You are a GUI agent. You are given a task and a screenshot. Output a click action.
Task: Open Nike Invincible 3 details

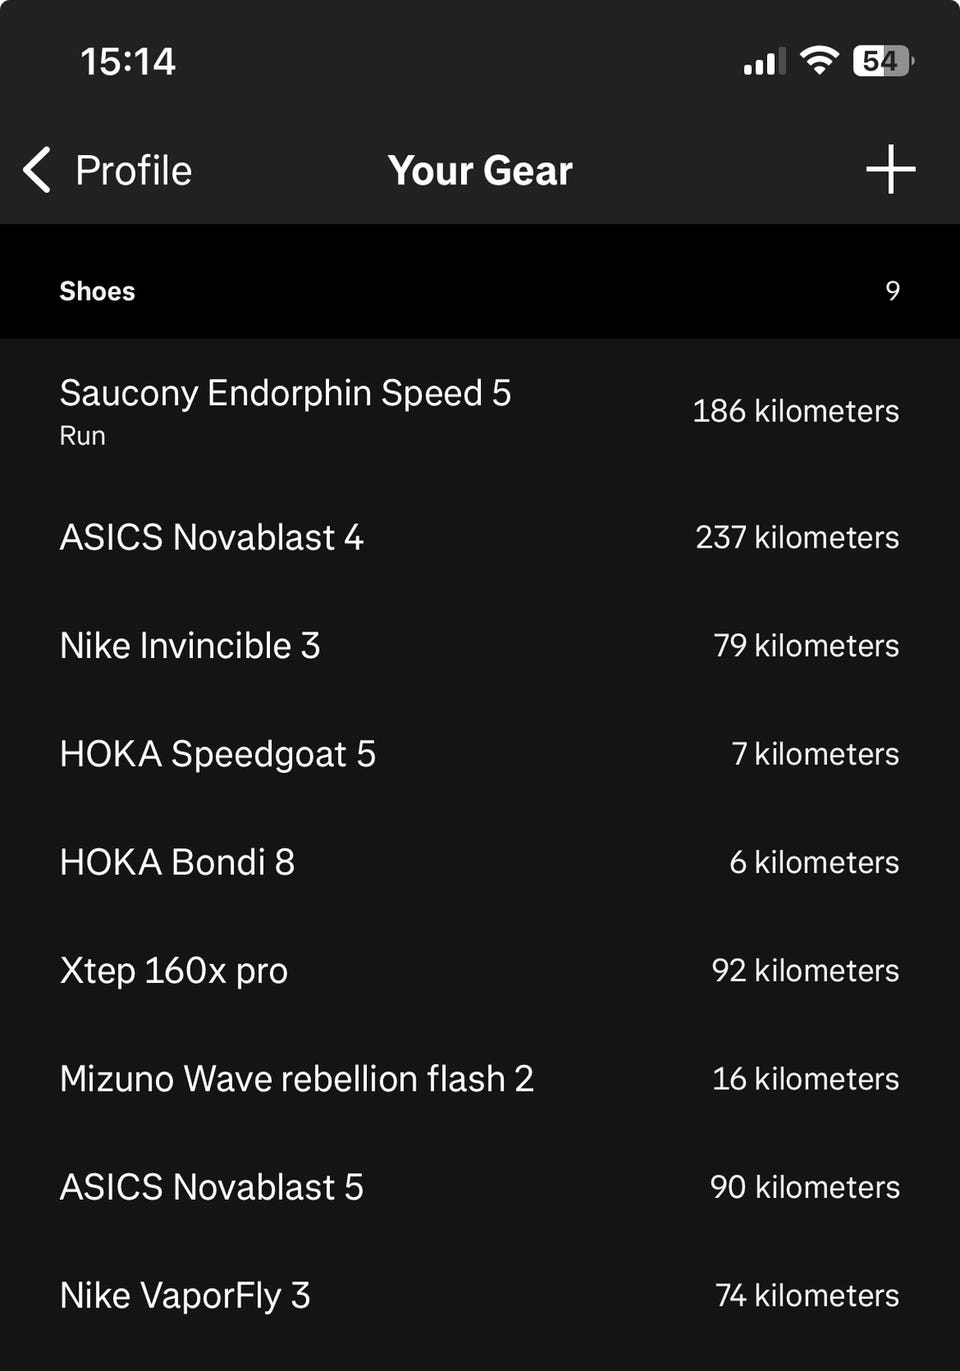(x=480, y=645)
